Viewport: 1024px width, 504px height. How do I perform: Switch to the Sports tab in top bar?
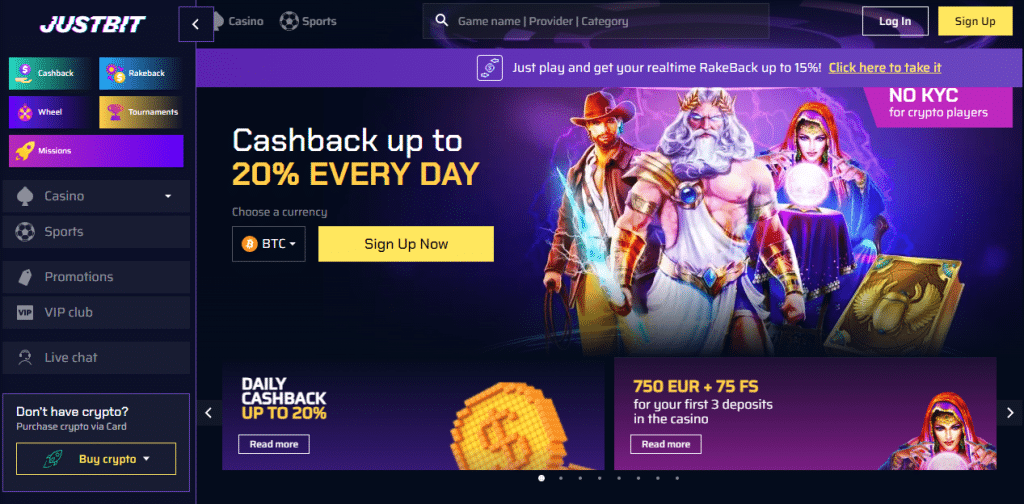click(x=308, y=22)
